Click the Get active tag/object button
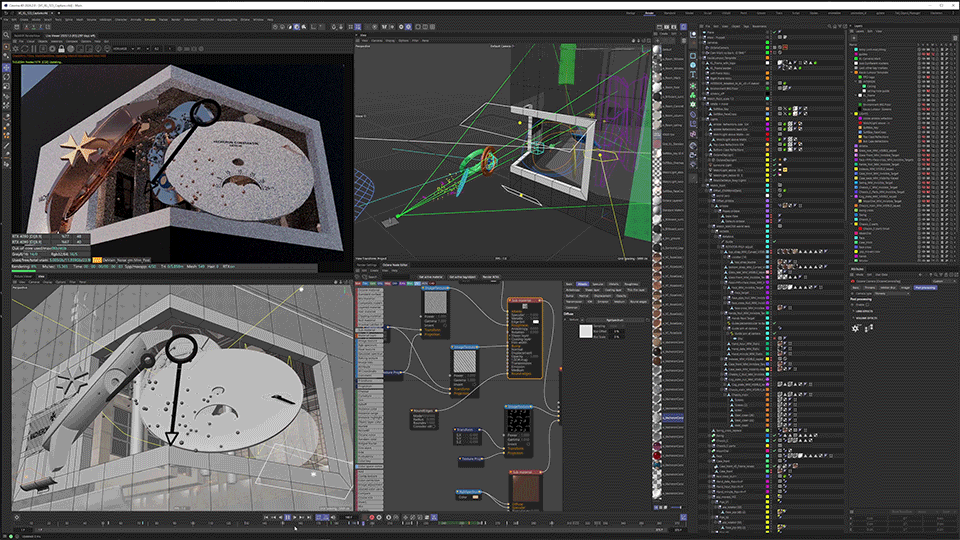 461,275
